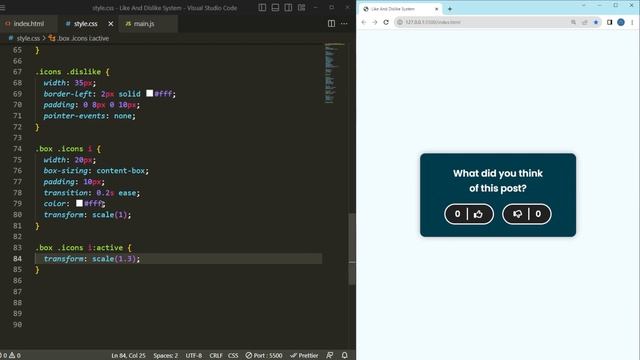
Task: Click line number 67 in gutter
Action: click(x=17, y=72)
